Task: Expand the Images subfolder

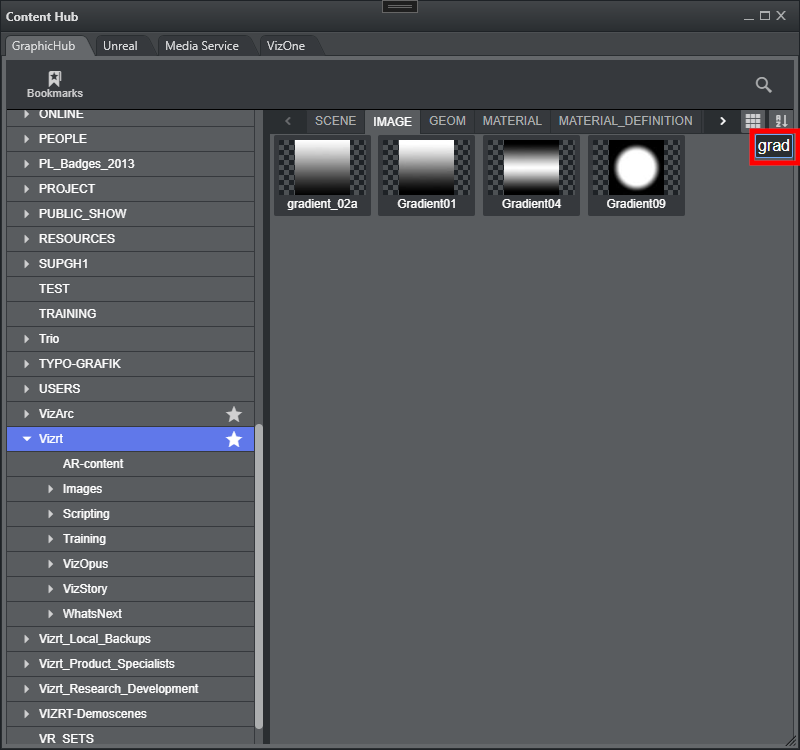Action: tap(51, 489)
